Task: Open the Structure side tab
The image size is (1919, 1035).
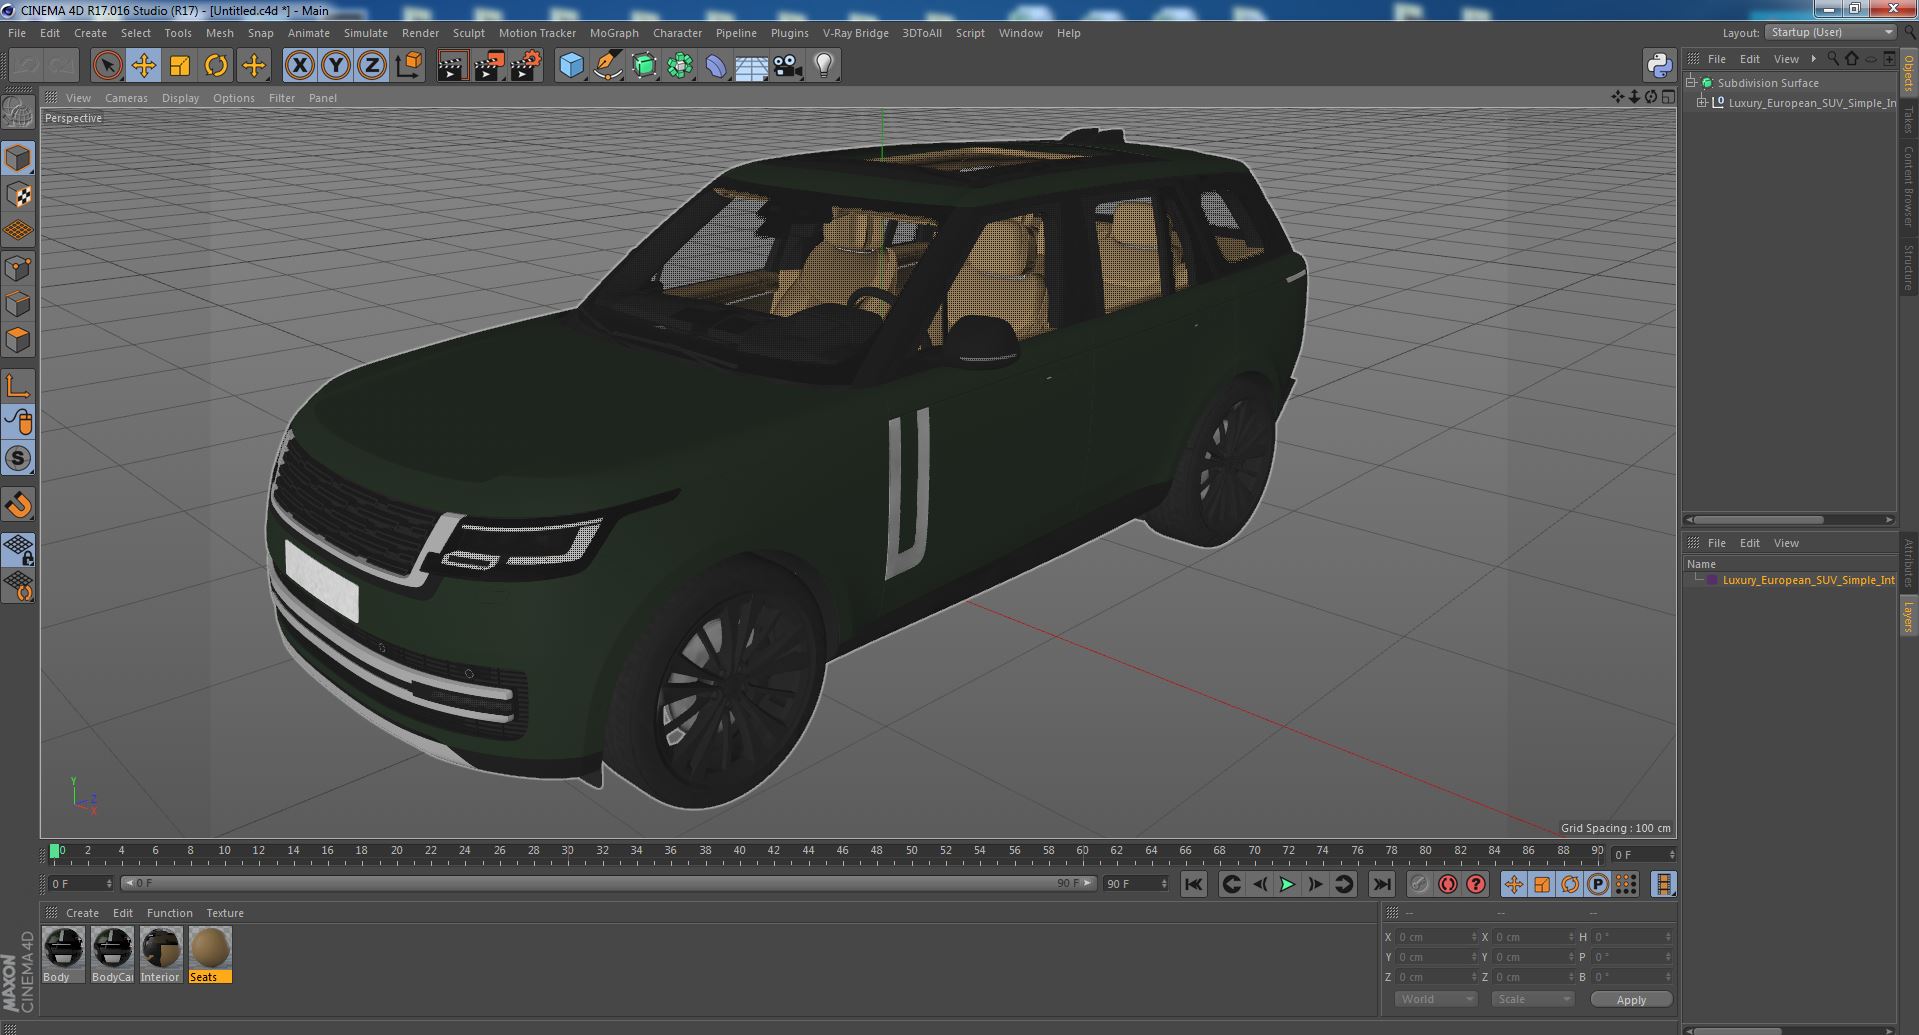Action: coord(1908,266)
